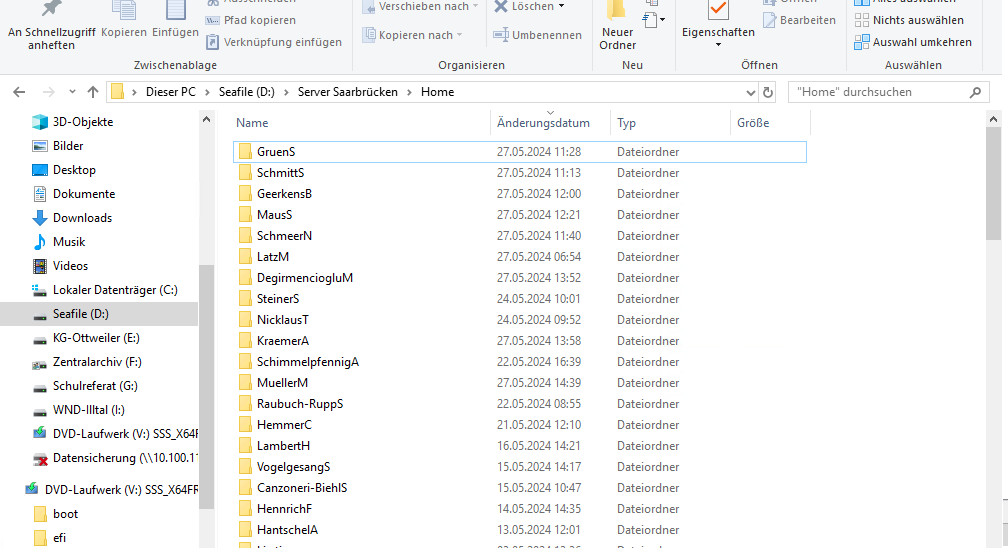Sort by Änderungsdatum column header
The image size is (1008, 548).
[550, 123]
